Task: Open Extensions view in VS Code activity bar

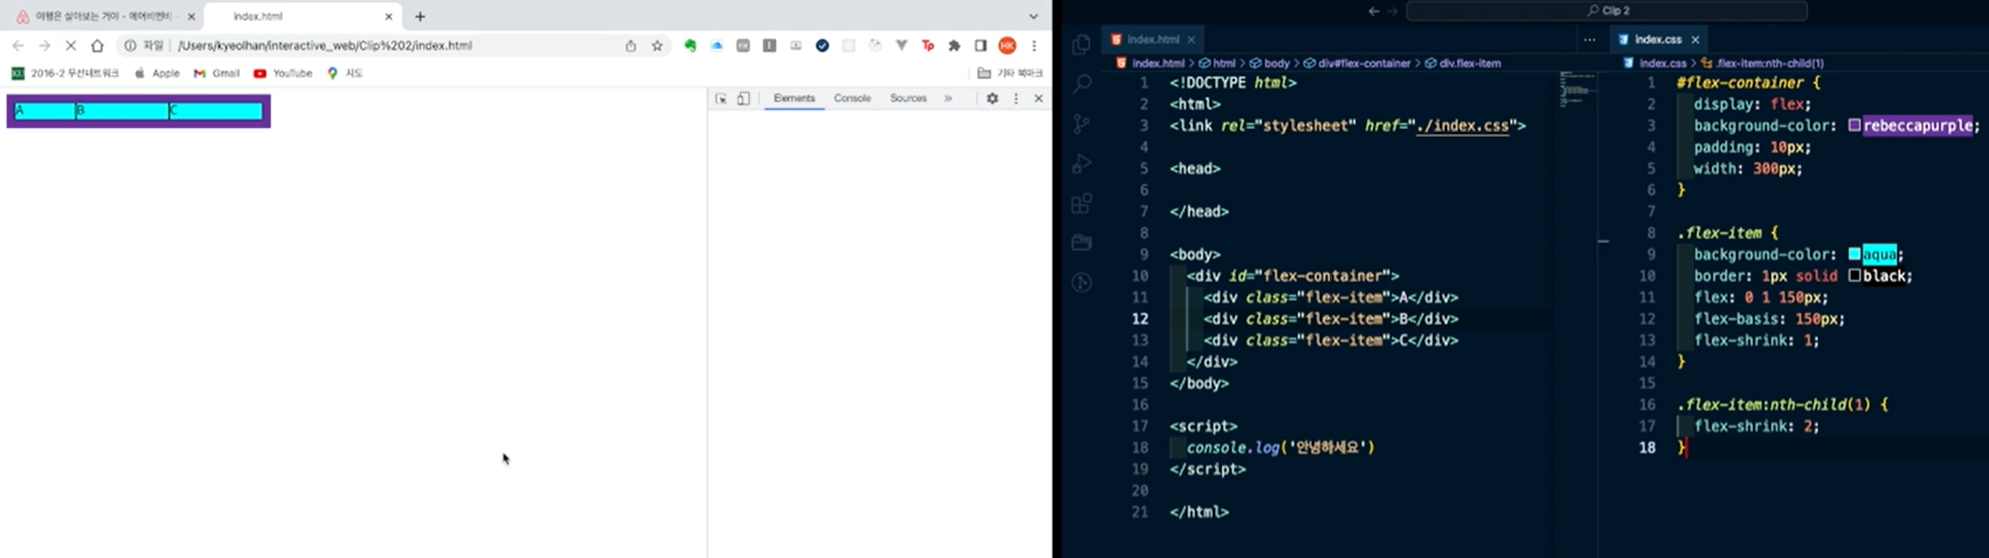Action: 1081,203
